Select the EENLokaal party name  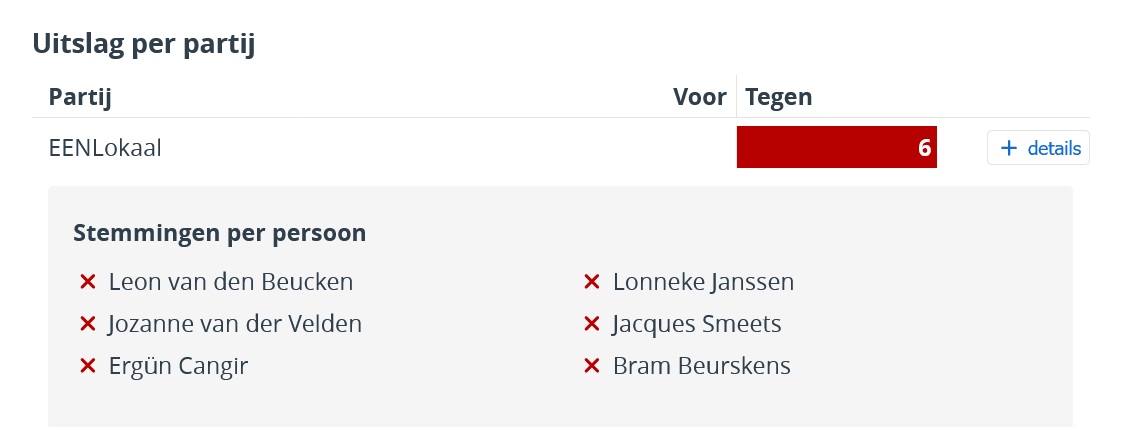pyautogui.click(x=105, y=148)
